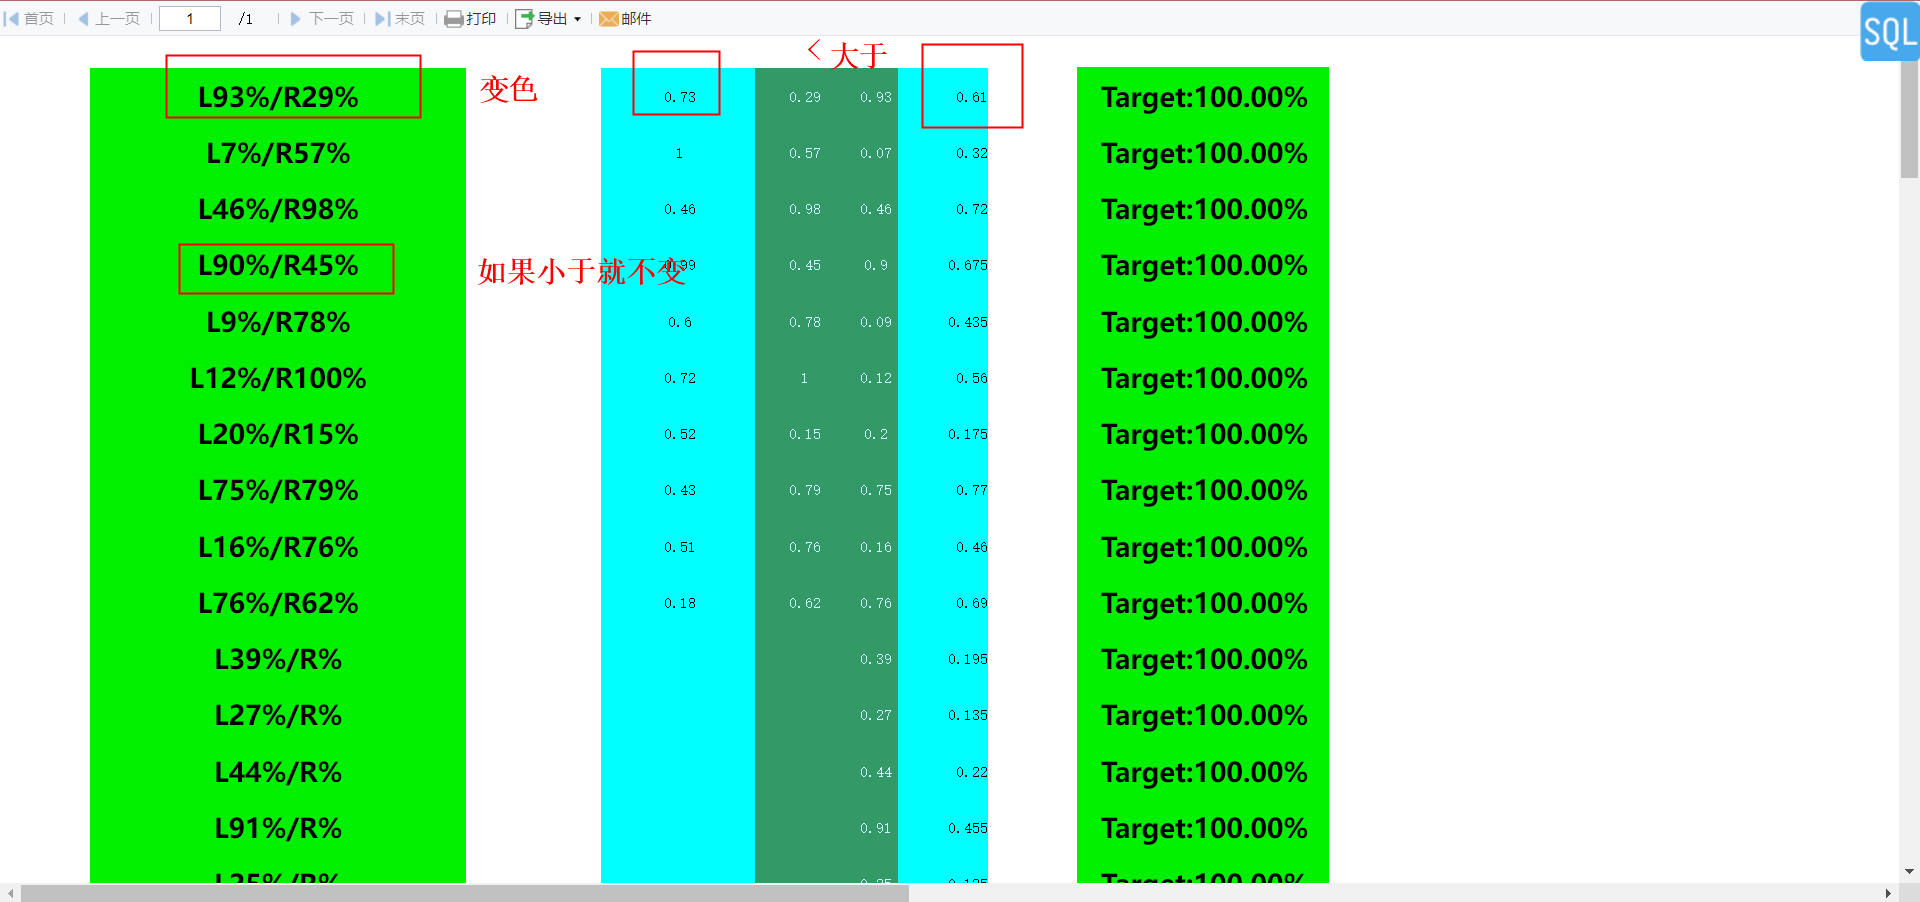1920x902 pixels.
Task: Click the export (导出) icon
Action: (524, 18)
